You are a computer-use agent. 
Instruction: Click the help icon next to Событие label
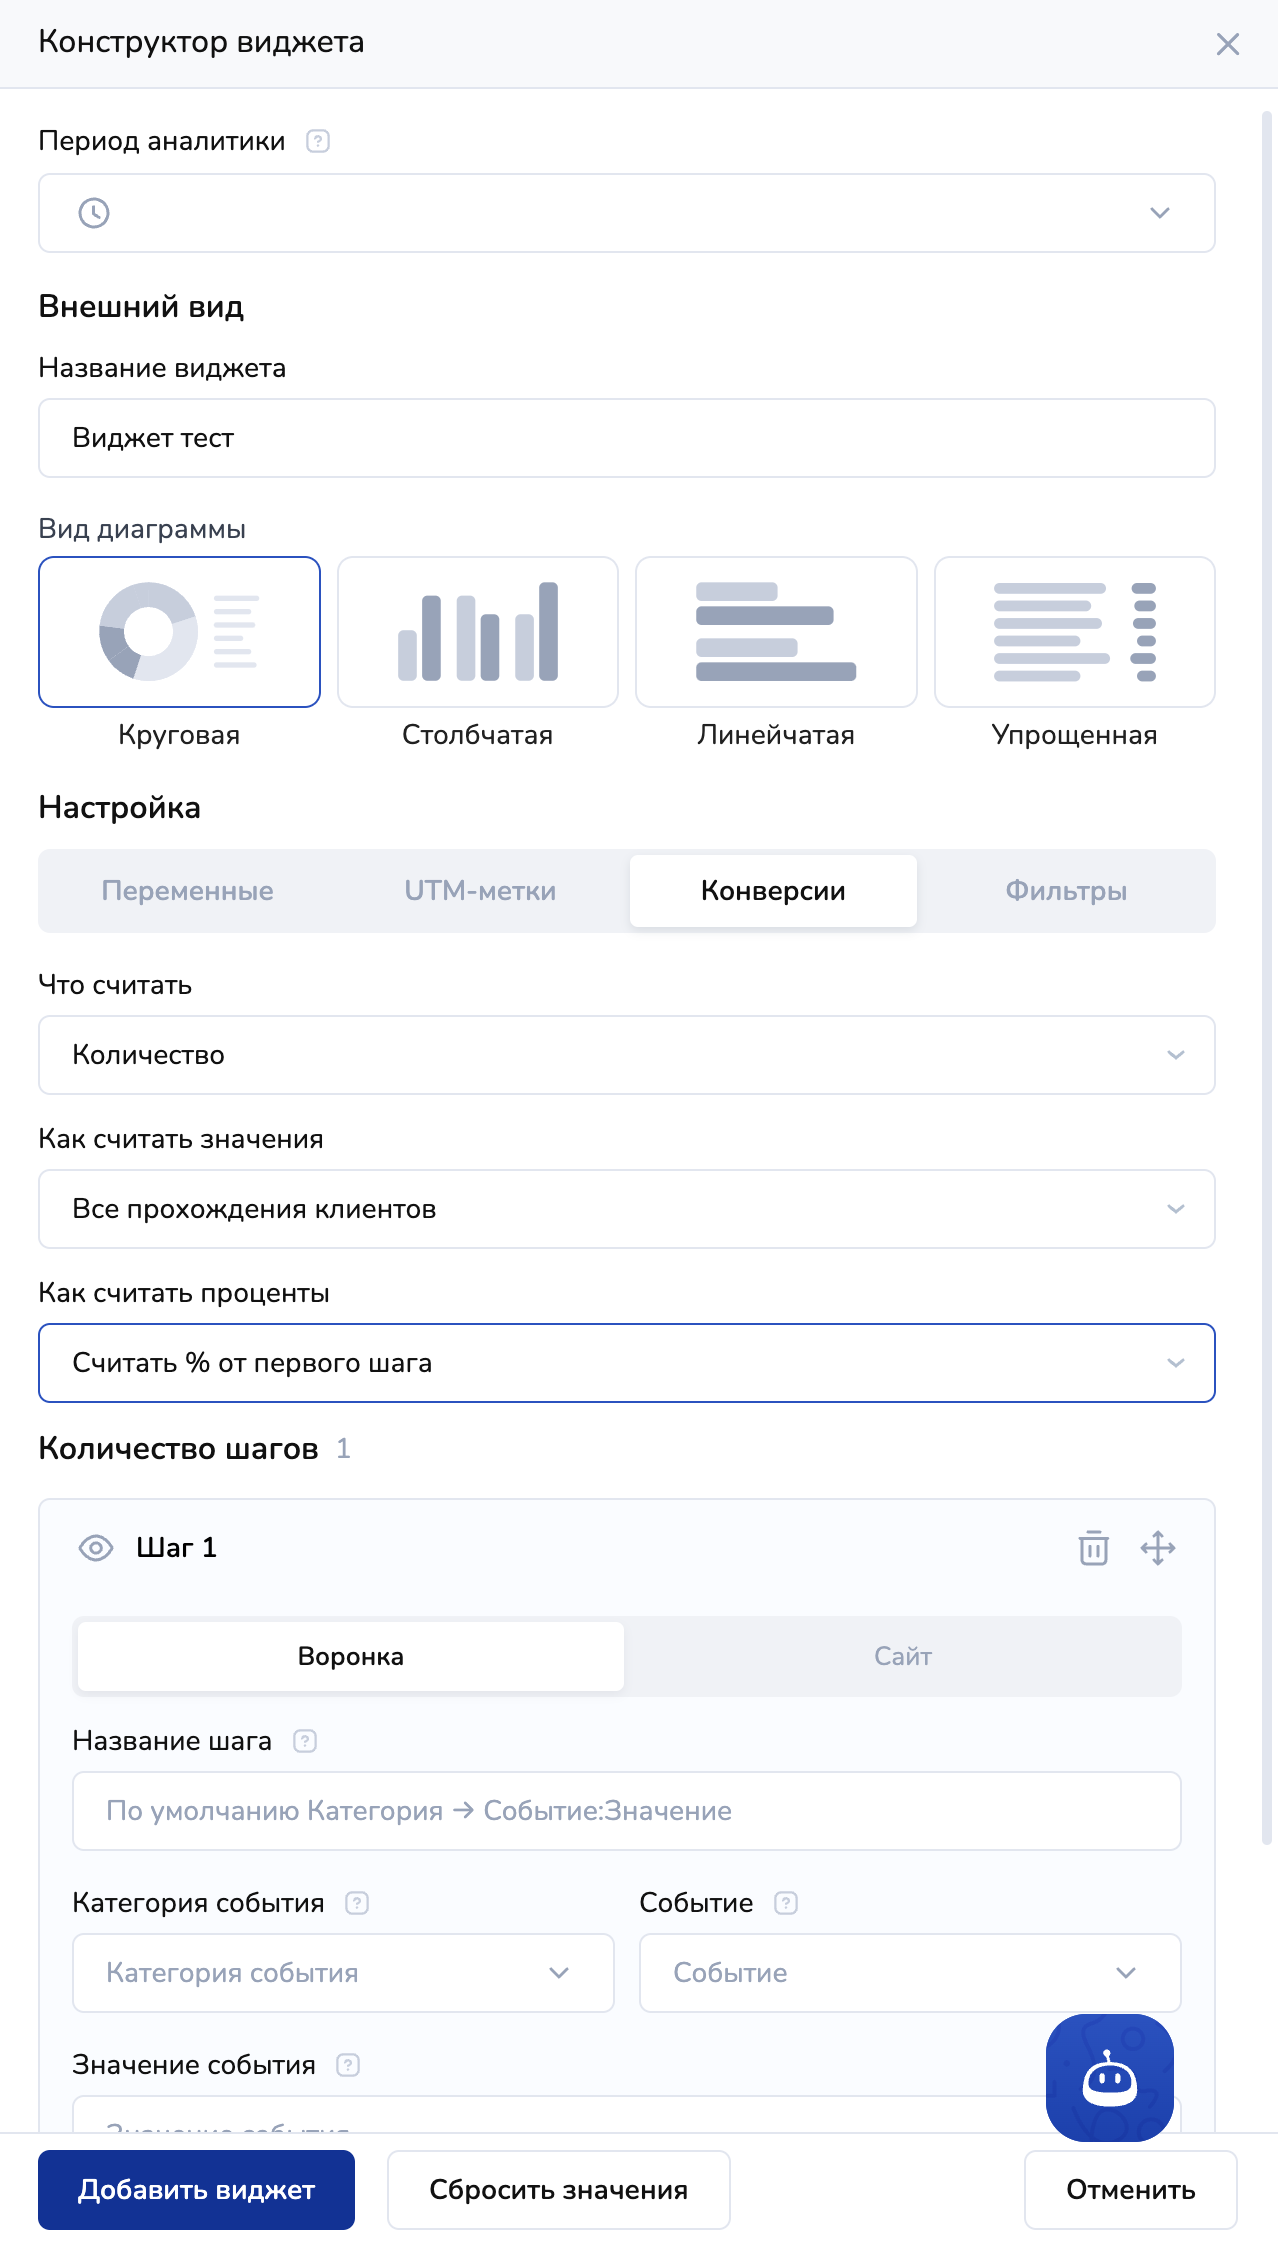[x=786, y=1903]
